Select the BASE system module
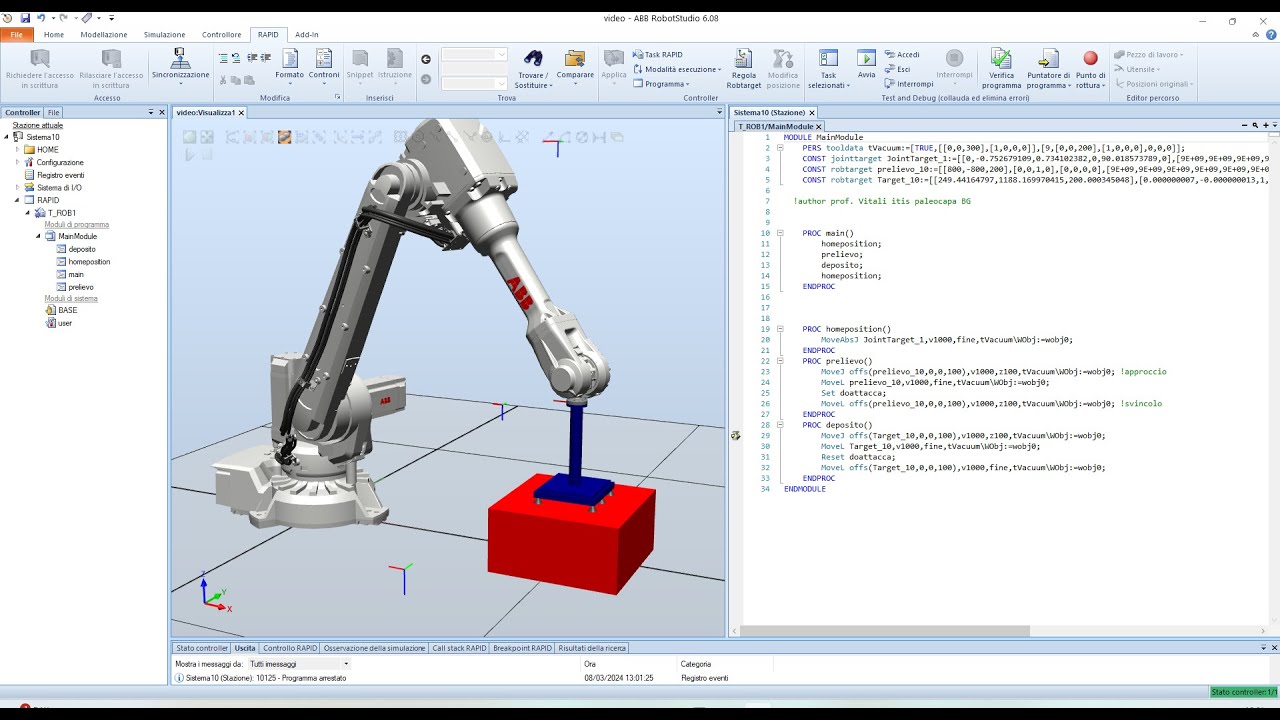 point(67,310)
